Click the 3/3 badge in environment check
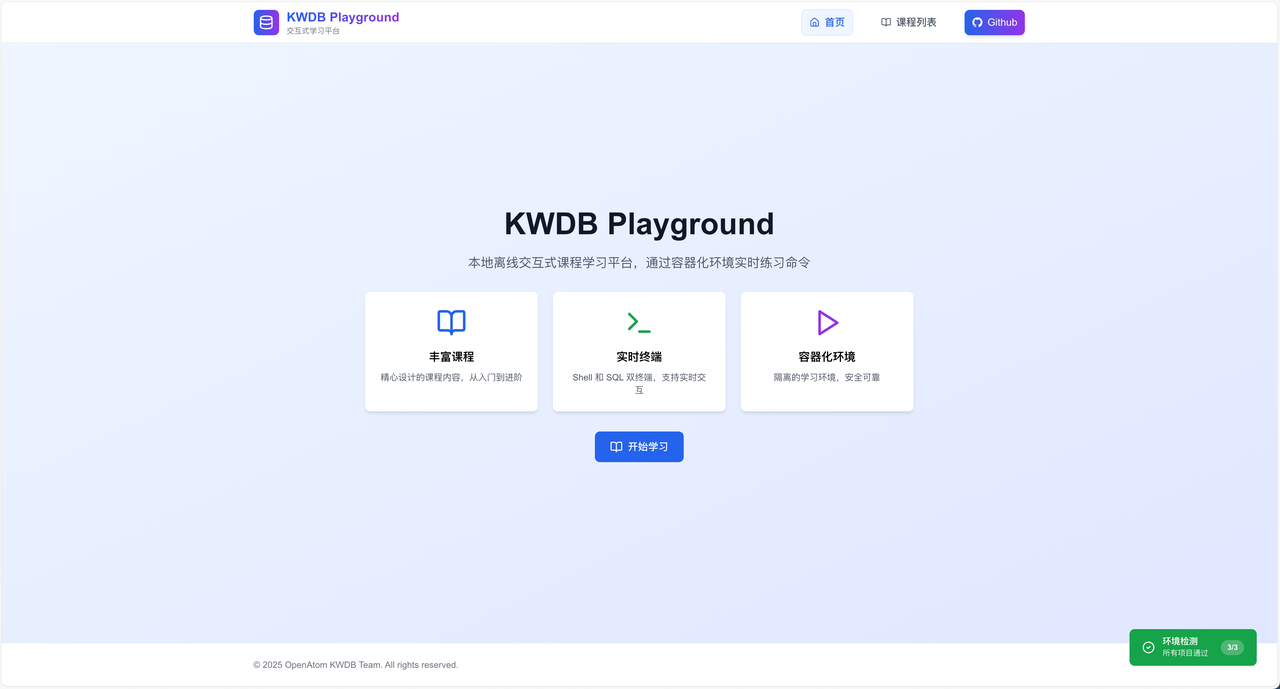 click(x=1232, y=647)
